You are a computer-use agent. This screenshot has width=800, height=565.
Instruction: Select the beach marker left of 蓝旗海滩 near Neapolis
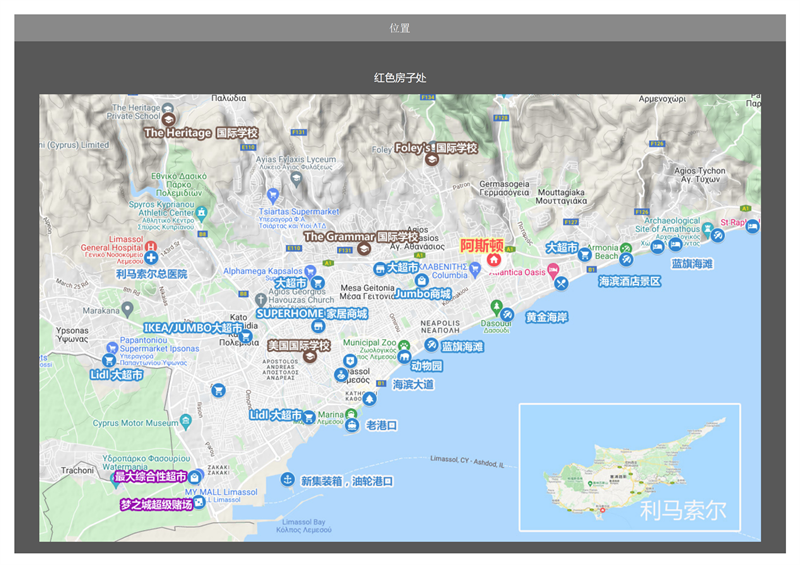point(431,345)
